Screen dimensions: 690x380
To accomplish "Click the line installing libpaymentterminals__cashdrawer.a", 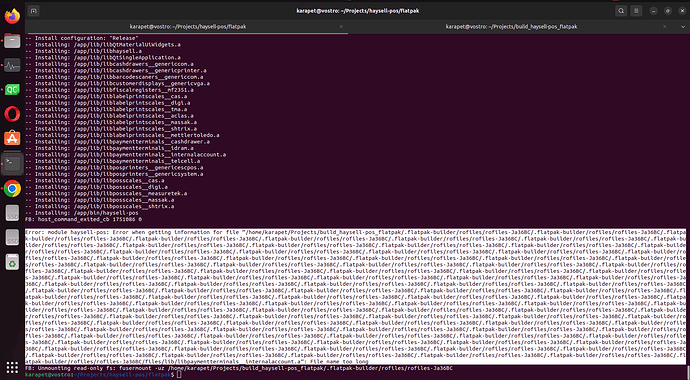I will click(117, 142).
